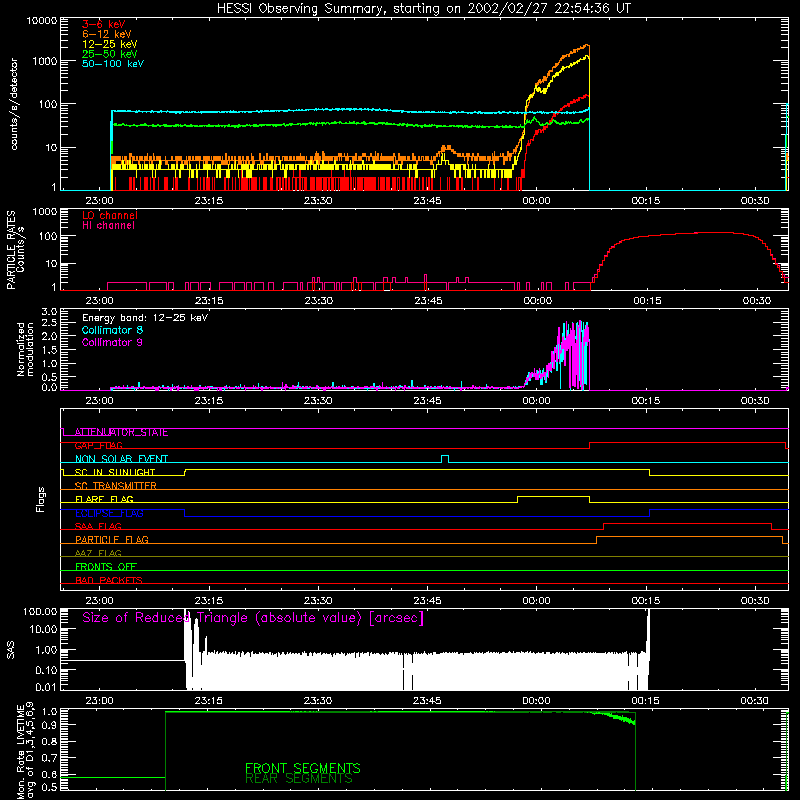Click the vertical Flags axis label
This screenshot has width=800, height=800.
(x=41, y=499)
